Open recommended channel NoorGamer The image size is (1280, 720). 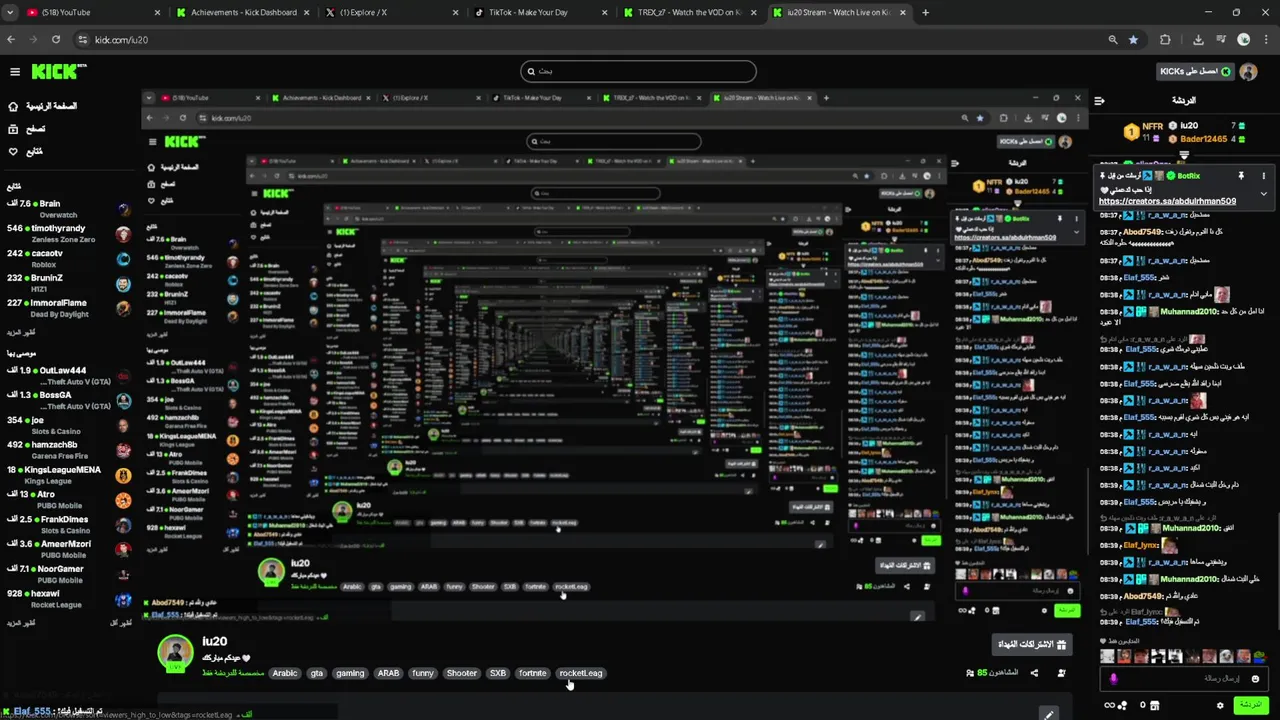pos(68,574)
